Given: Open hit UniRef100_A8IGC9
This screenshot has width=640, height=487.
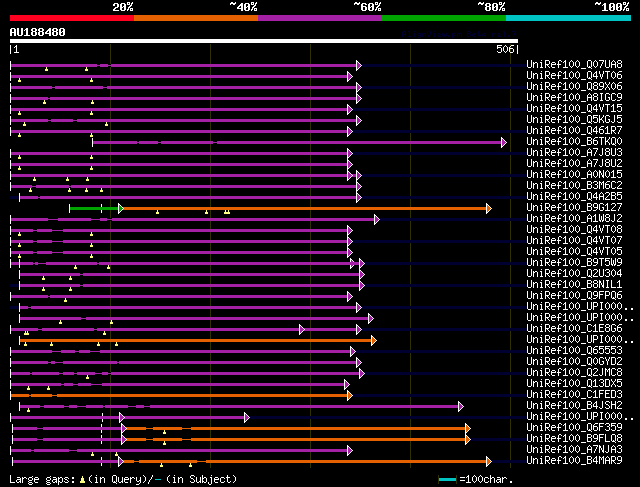Looking at the screenshot, I should (574, 98).
